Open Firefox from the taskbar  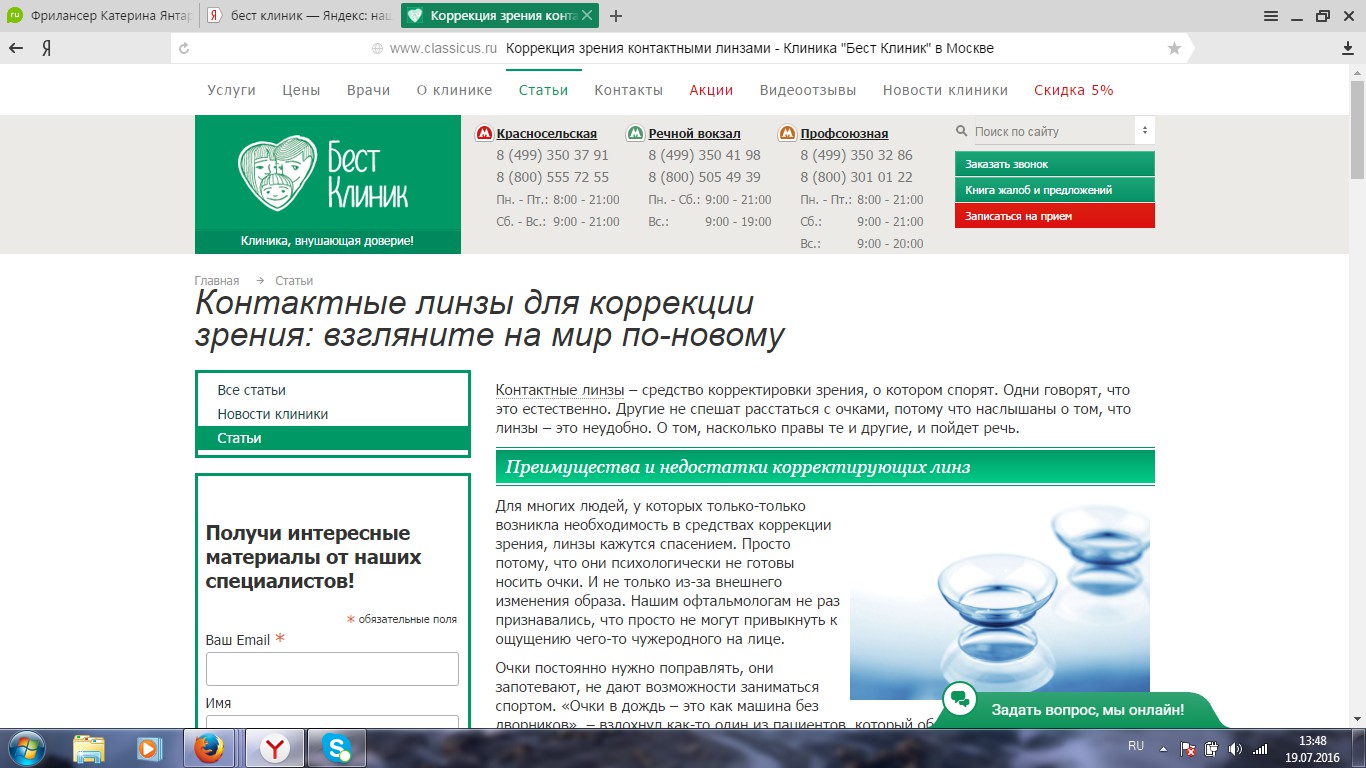coord(208,748)
